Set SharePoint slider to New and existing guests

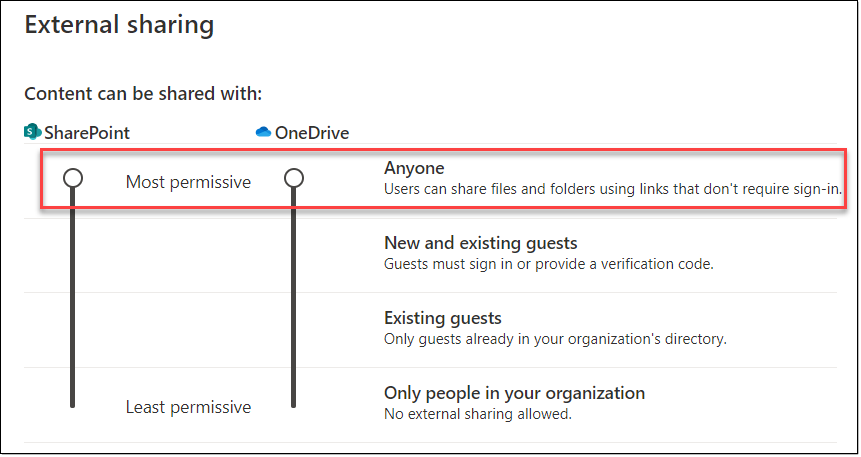point(72,254)
